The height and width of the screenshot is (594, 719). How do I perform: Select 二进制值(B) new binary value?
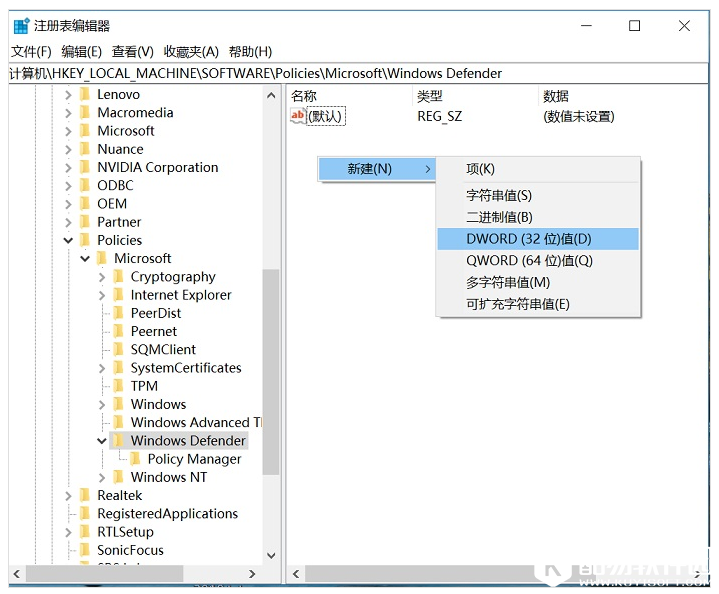point(538,217)
